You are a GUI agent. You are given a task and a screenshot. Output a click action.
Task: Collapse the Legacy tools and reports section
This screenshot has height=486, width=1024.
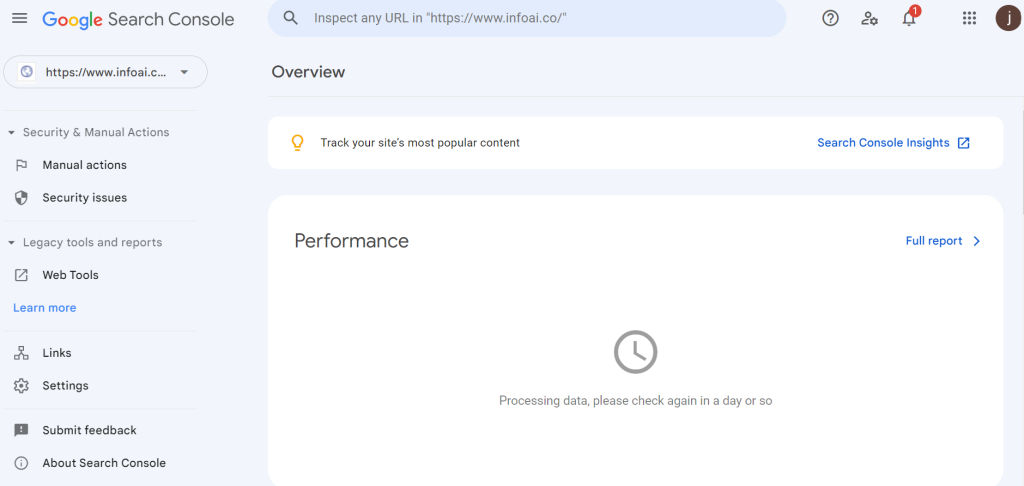pos(11,243)
